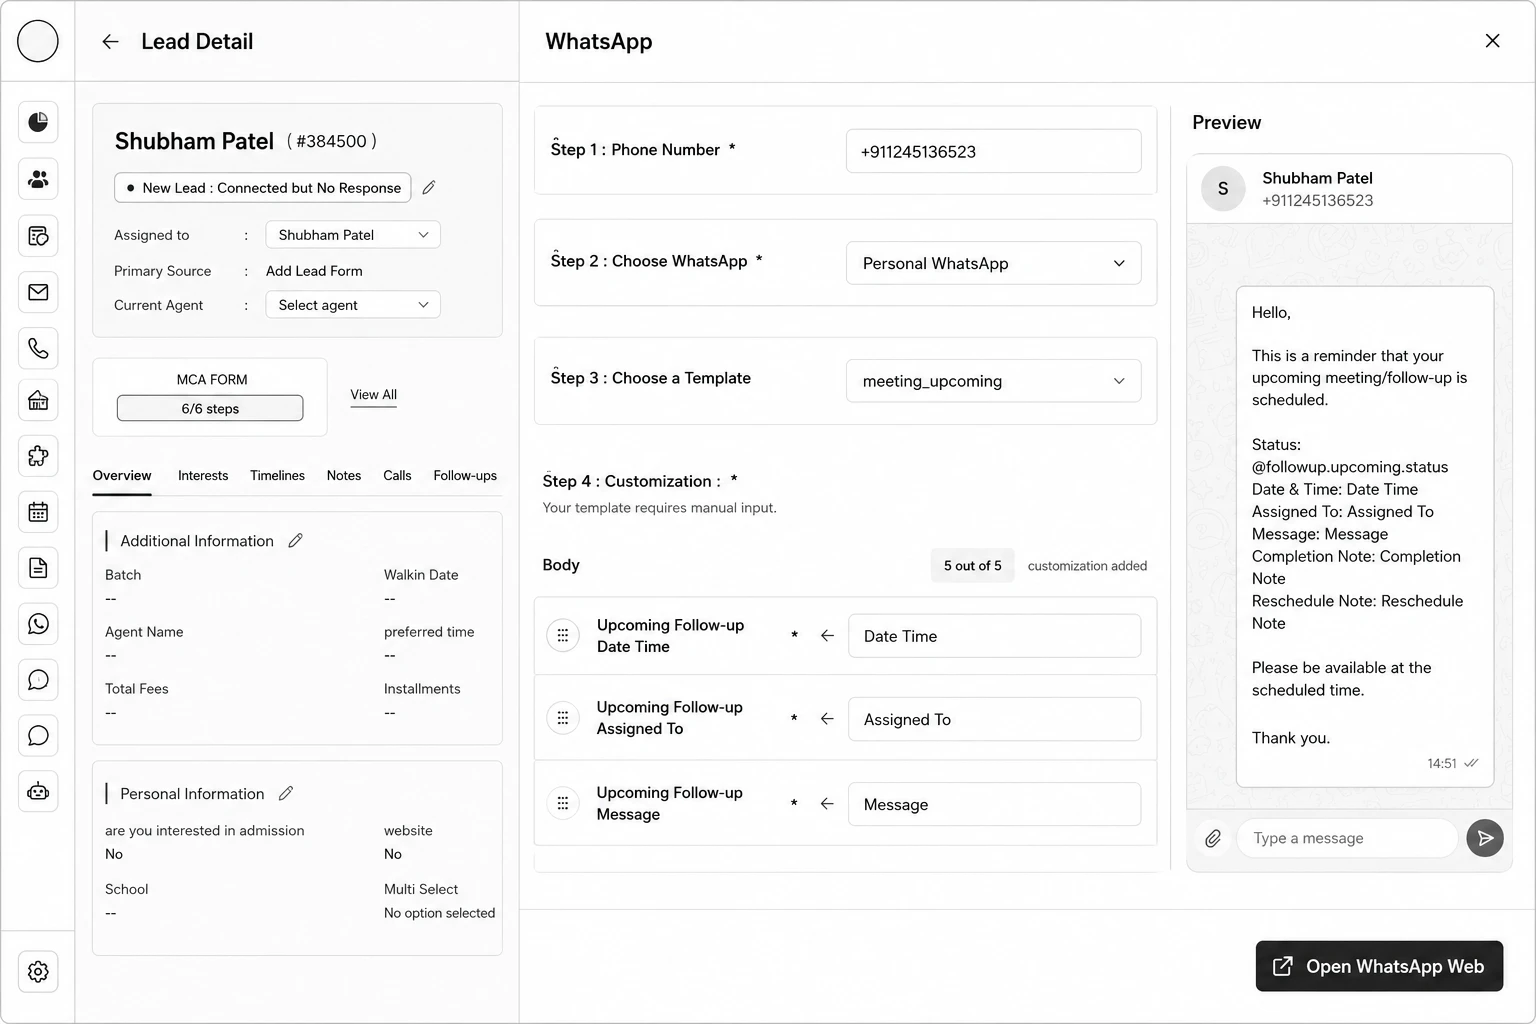Viewport: 1536px width, 1024px height.
Task: Open the Follow-ups tab
Action: click(x=465, y=476)
